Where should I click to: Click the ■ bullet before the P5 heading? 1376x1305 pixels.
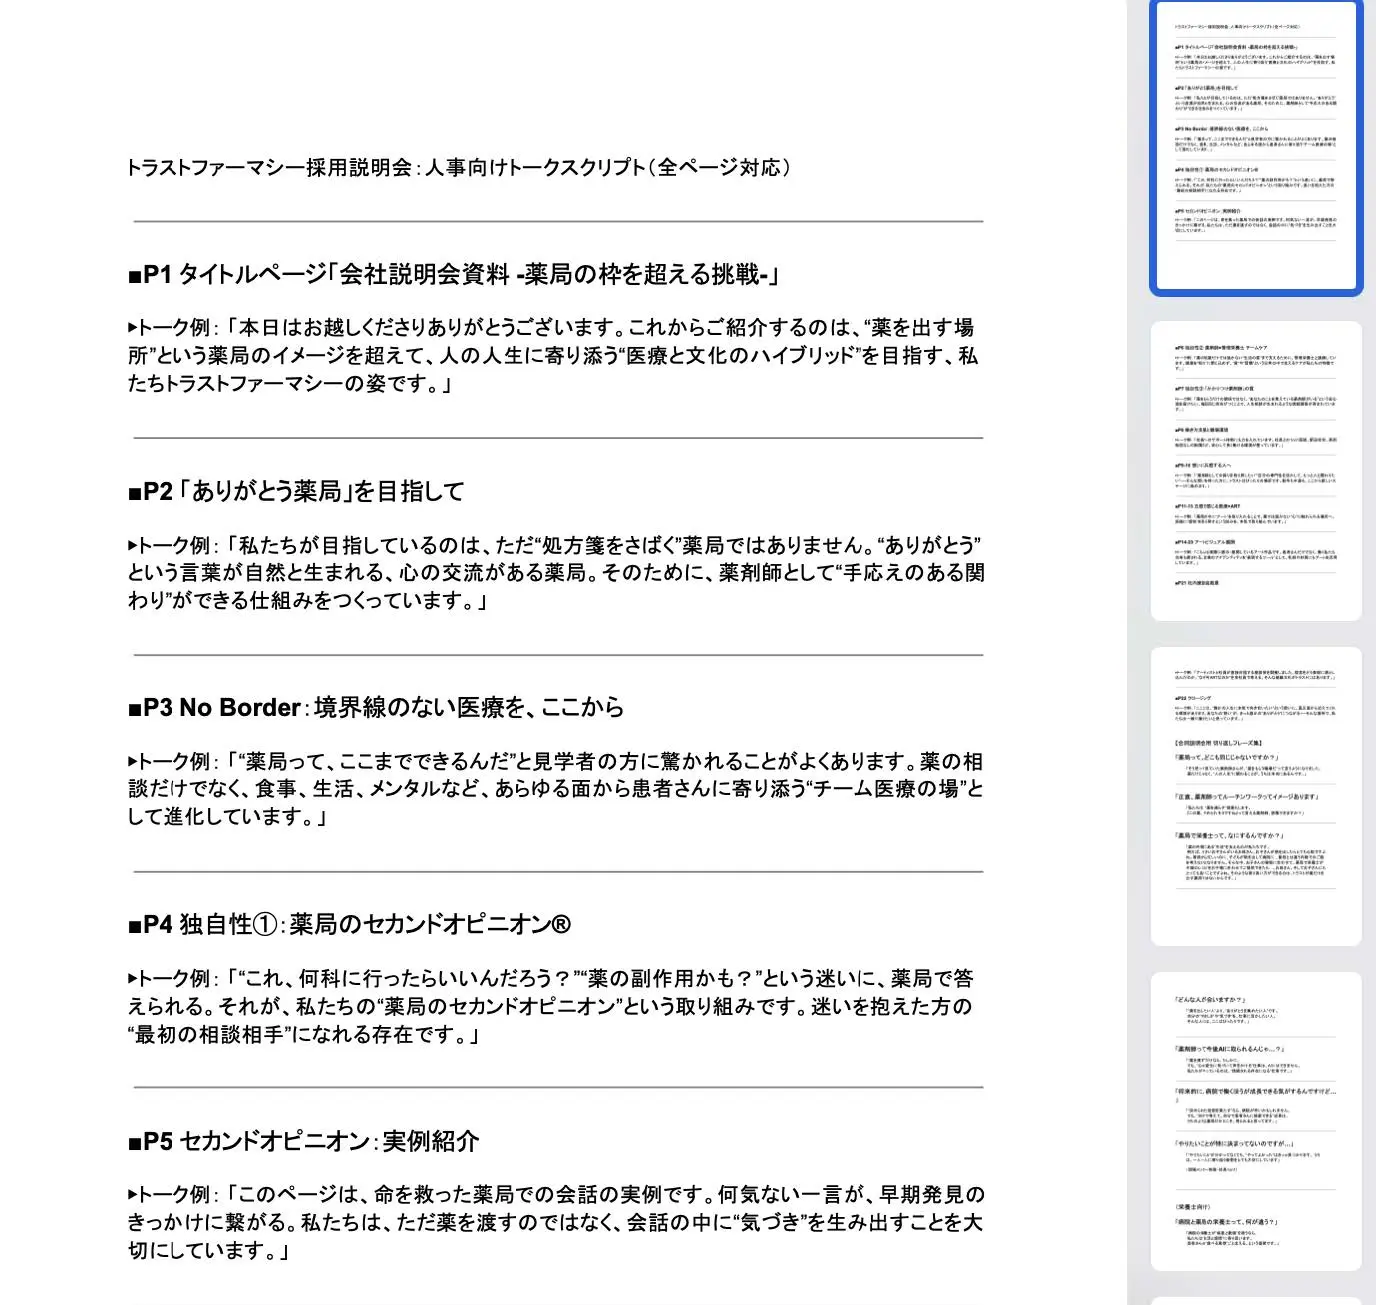[135, 1143]
